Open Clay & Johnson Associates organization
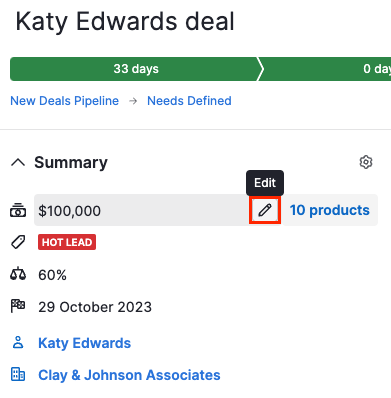This screenshot has height=398, width=391. (x=129, y=375)
